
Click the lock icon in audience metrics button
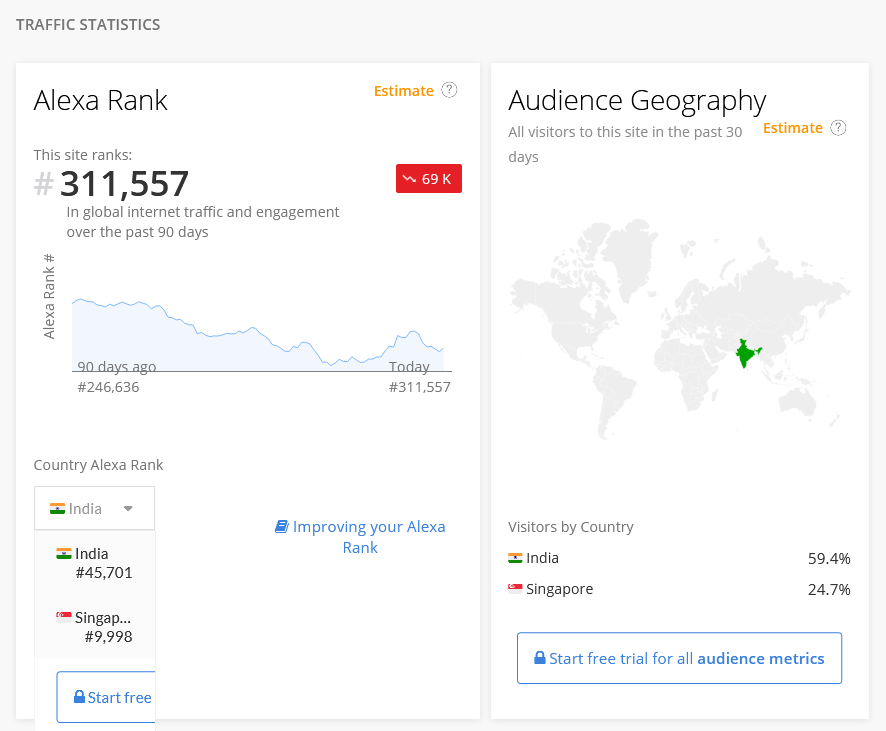[x=540, y=658]
